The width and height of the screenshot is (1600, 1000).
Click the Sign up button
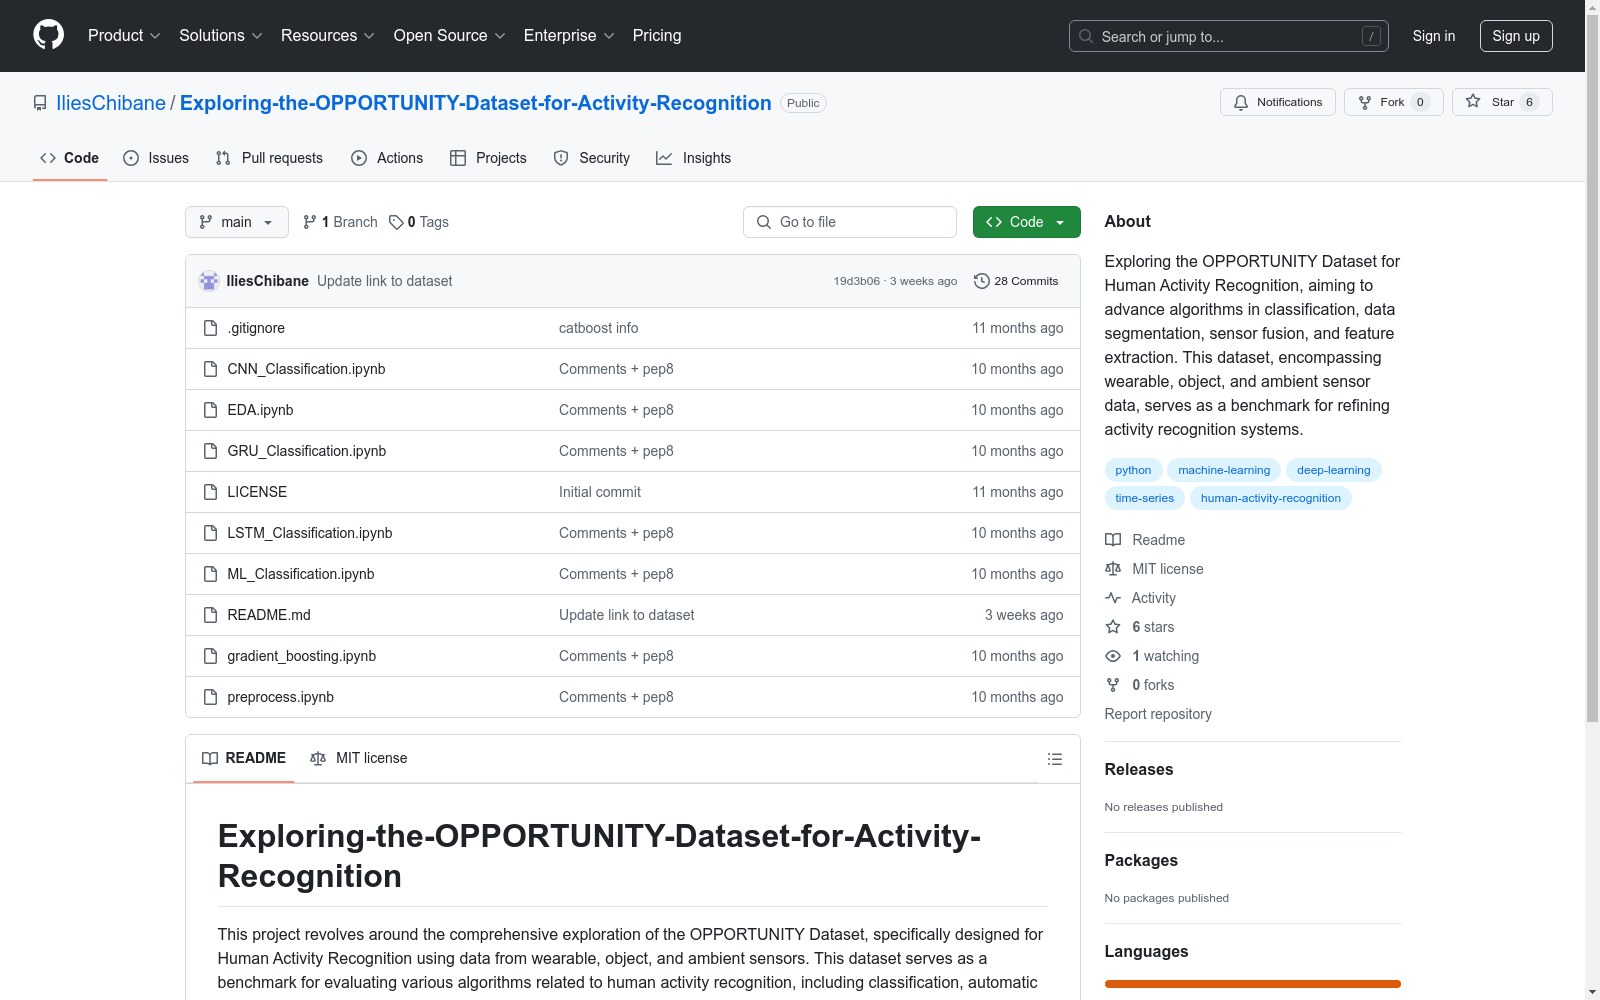click(1515, 36)
